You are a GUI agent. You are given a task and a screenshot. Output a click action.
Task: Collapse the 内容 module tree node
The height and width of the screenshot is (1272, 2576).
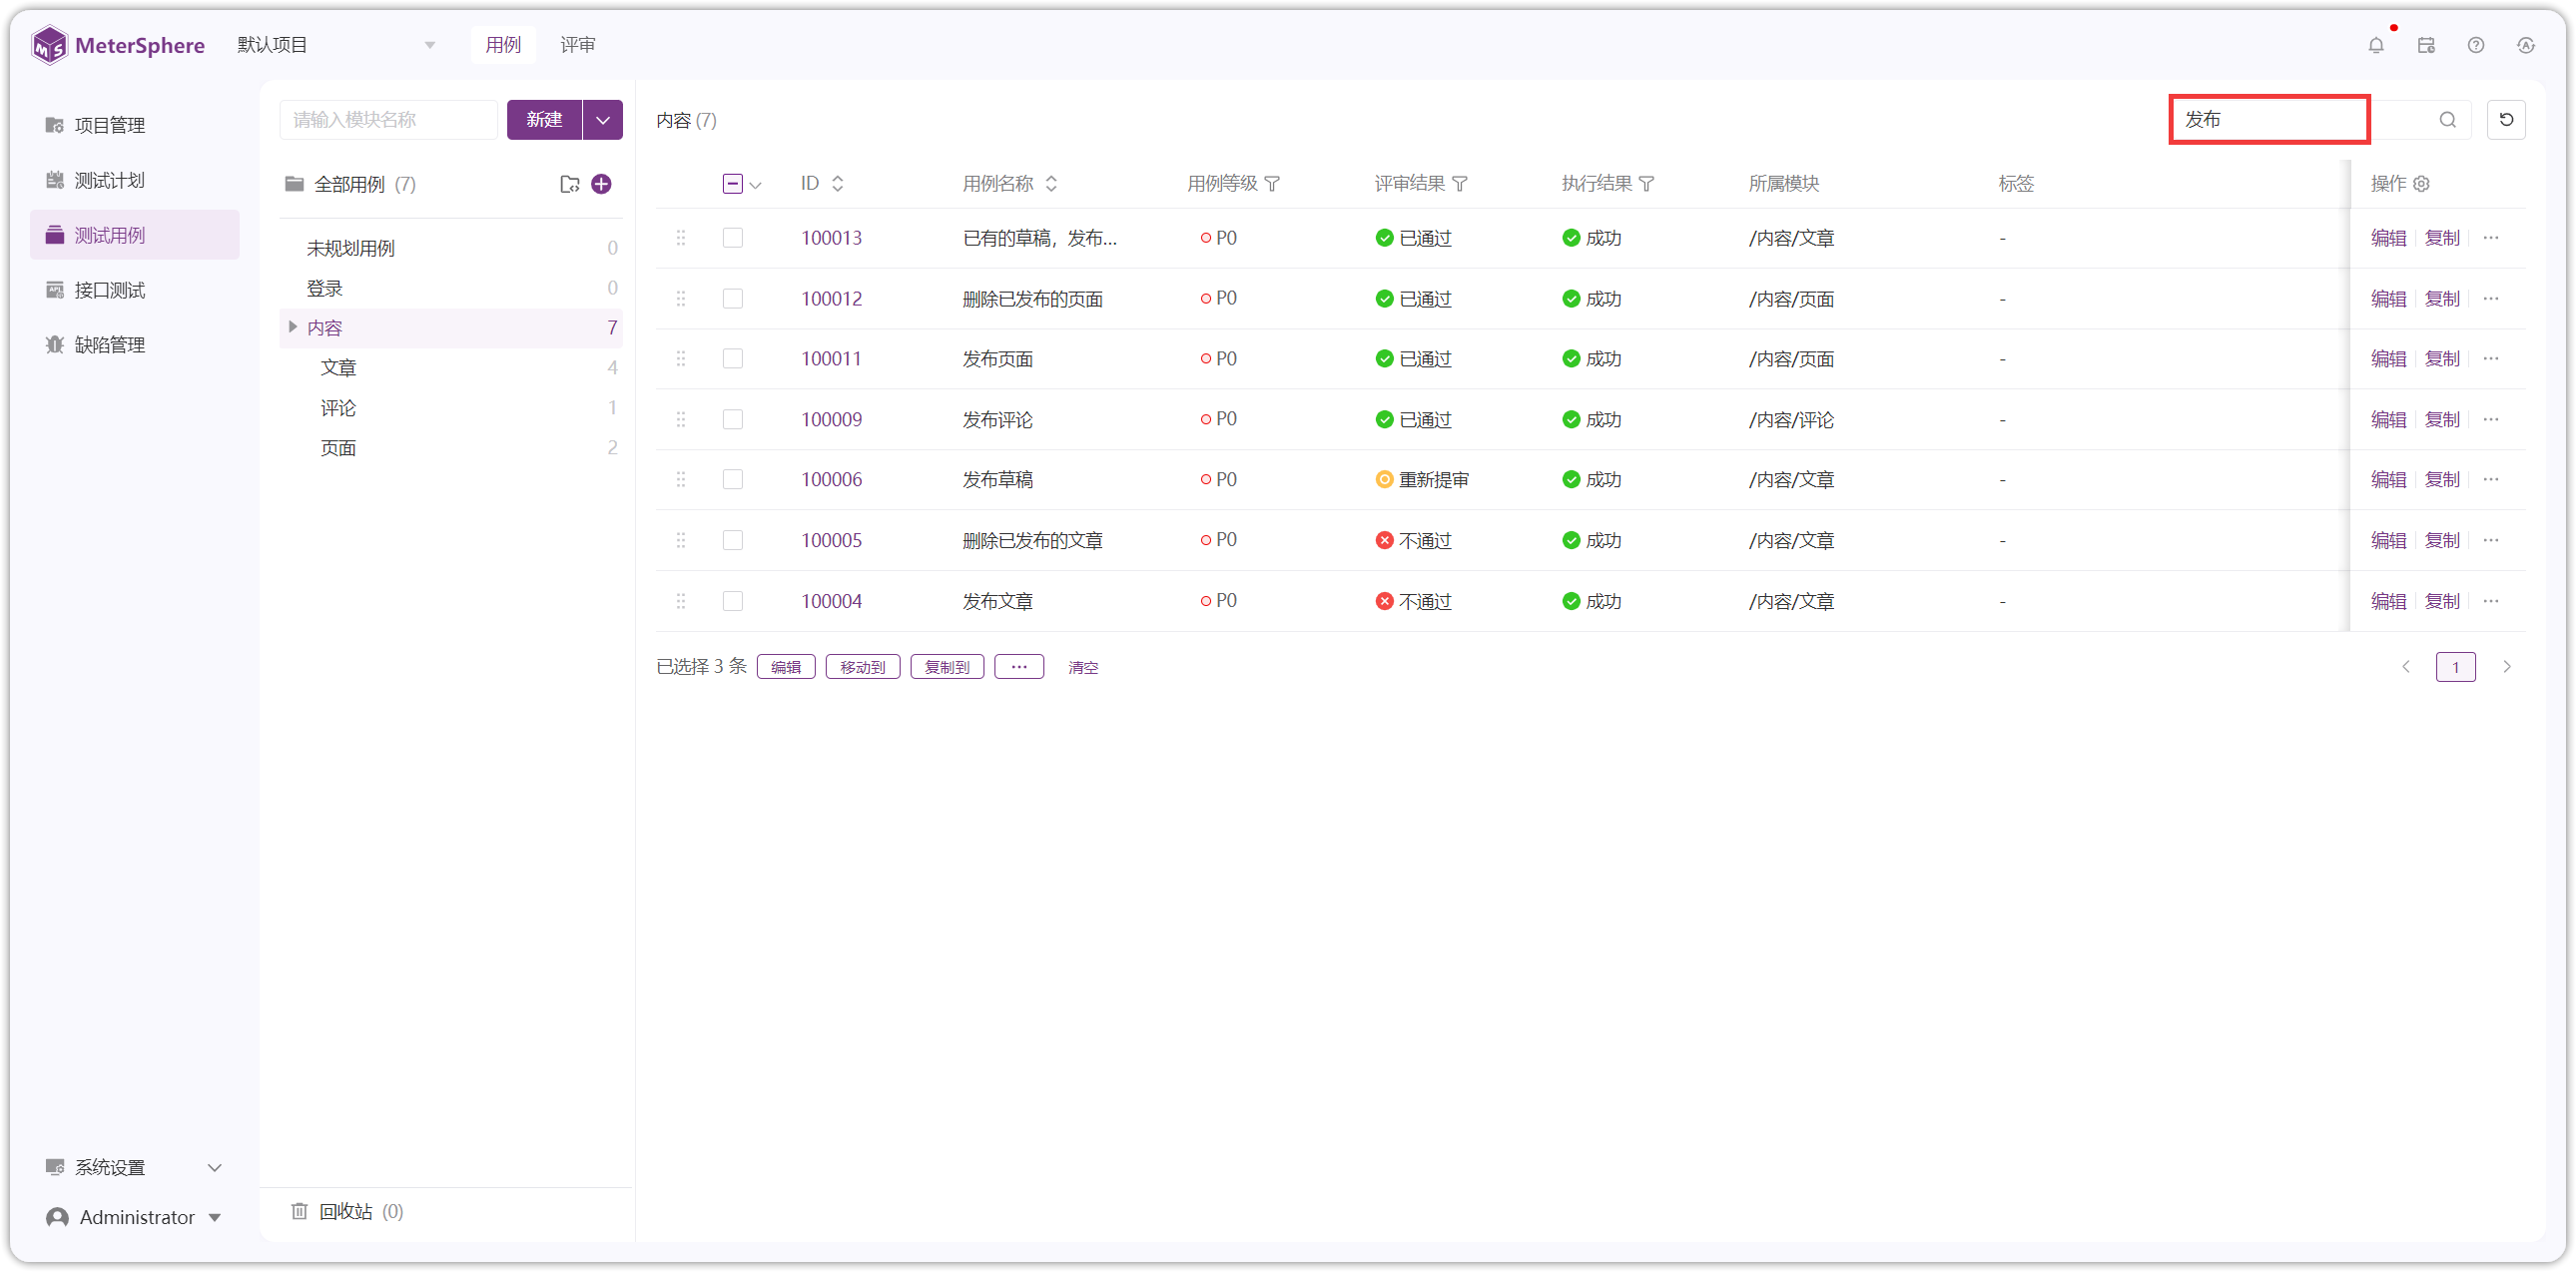pos(292,327)
